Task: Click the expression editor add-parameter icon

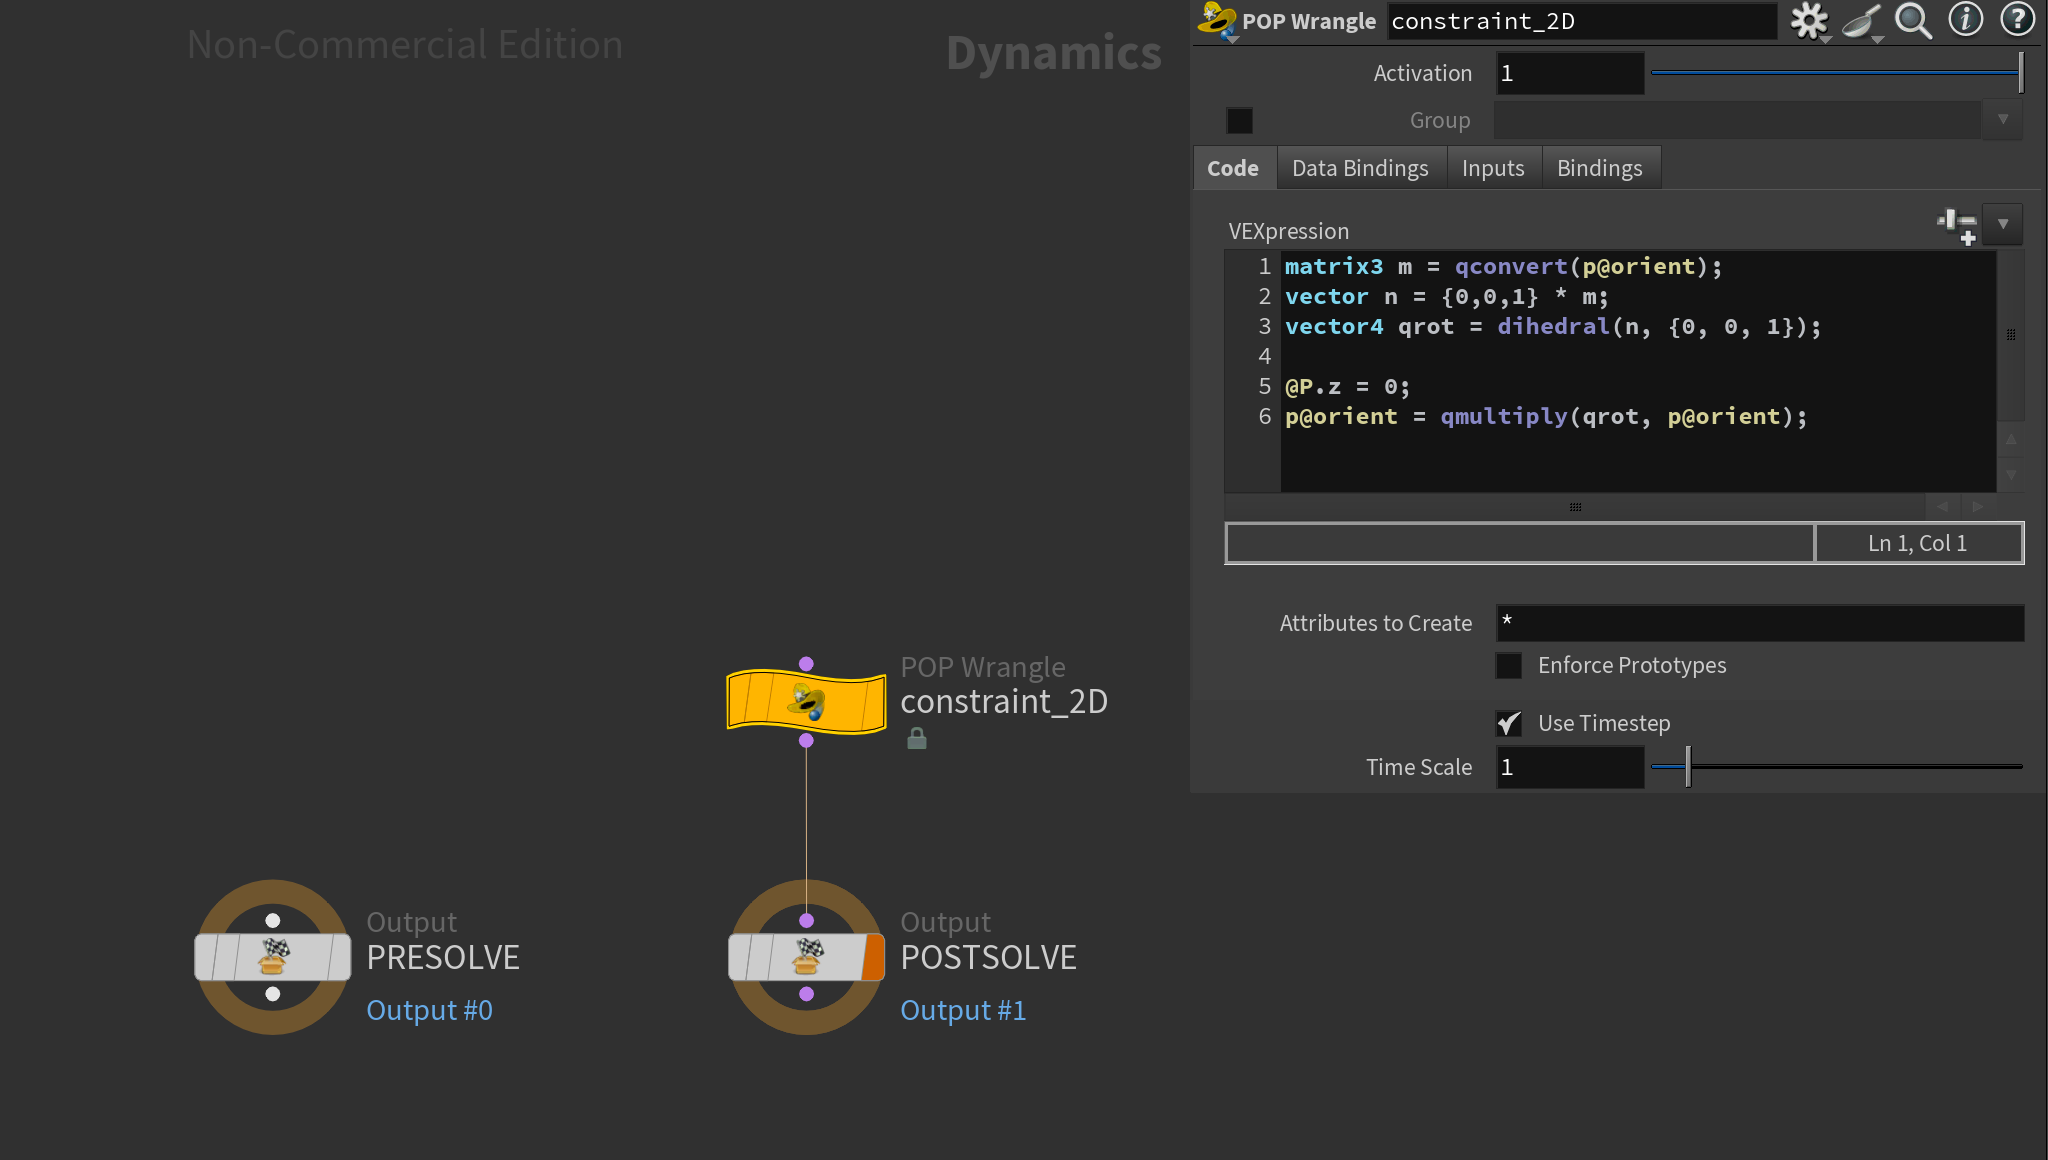Action: click(x=1957, y=225)
